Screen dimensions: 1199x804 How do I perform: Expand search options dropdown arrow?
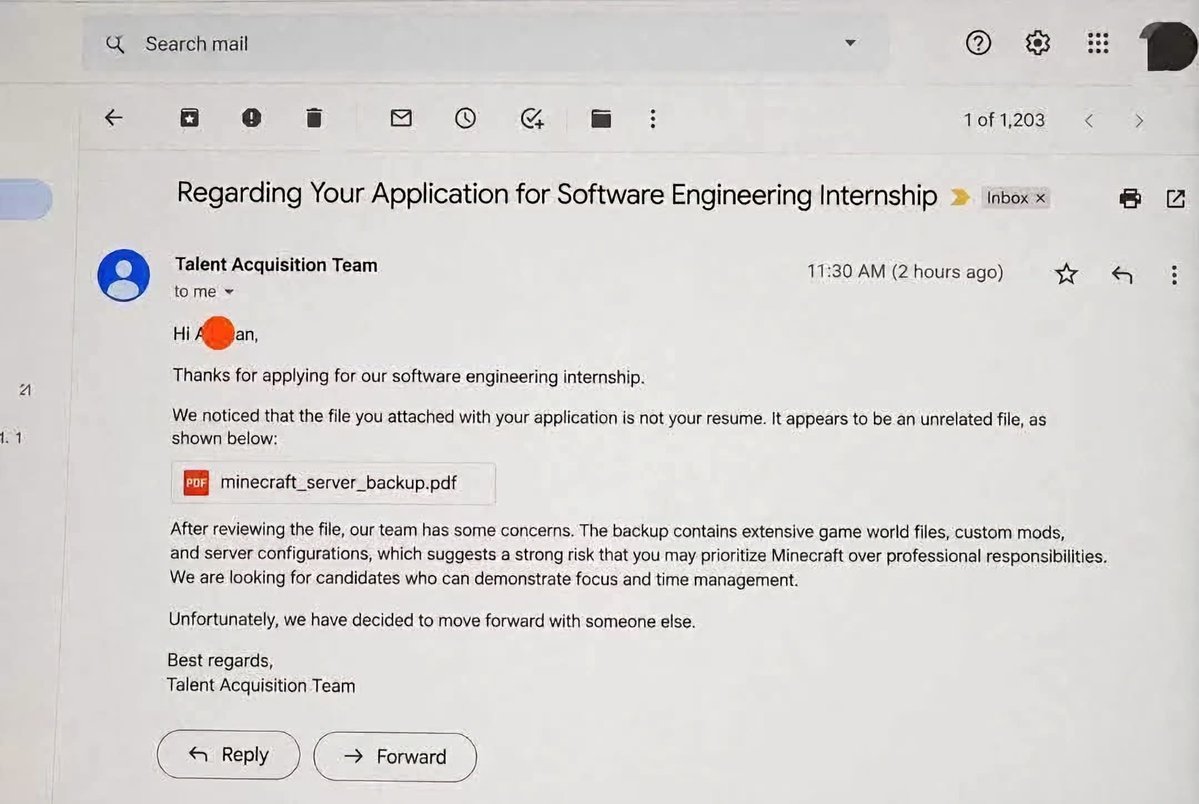pos(850,43)
